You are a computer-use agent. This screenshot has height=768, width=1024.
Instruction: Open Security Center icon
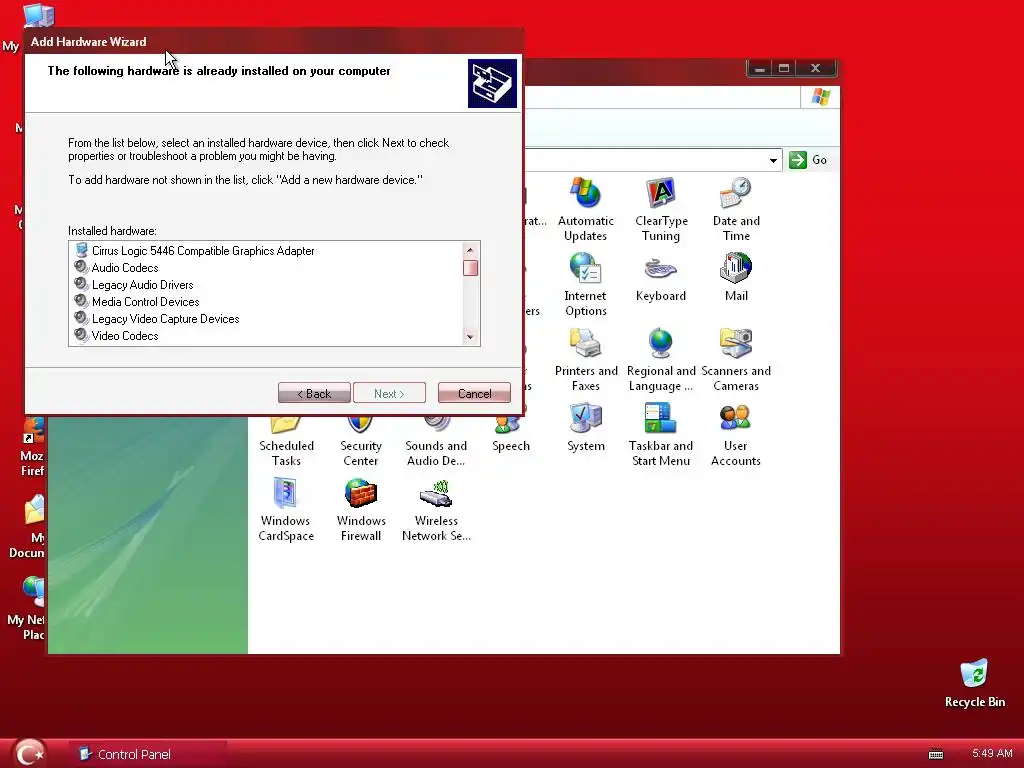coord(360,441)
